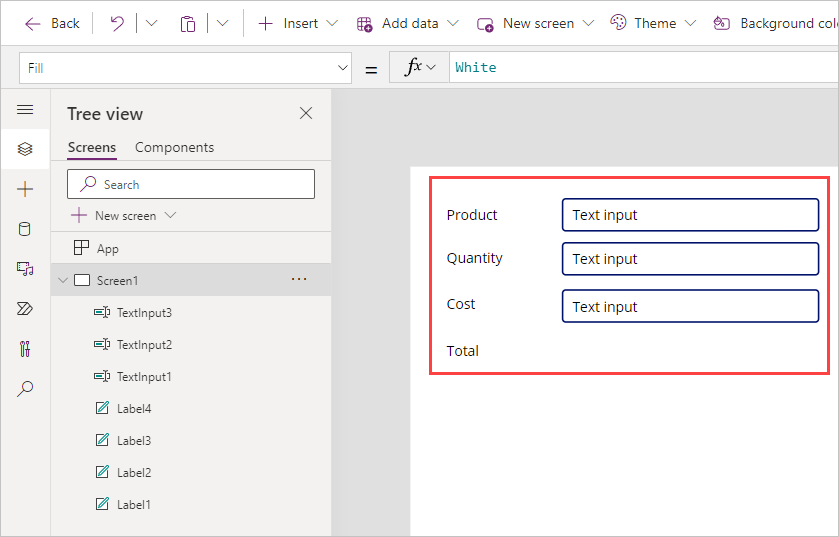Image resolution: width=839 pixels, height=537 pixels.
Task: Click the Paste clipboard icon
Action: point(188,24)
